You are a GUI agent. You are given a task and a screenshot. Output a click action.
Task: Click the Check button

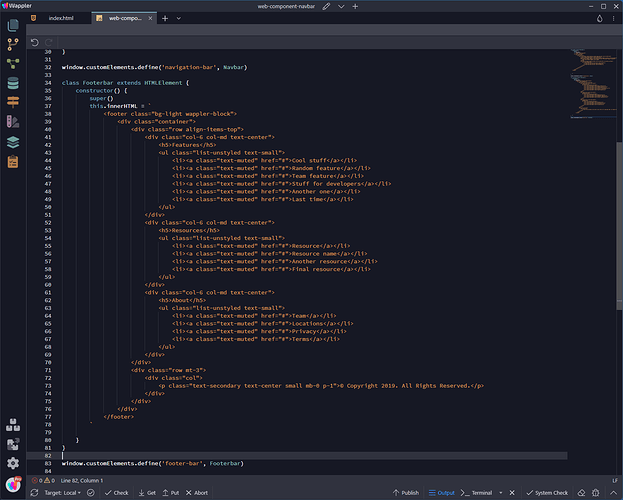116,493
